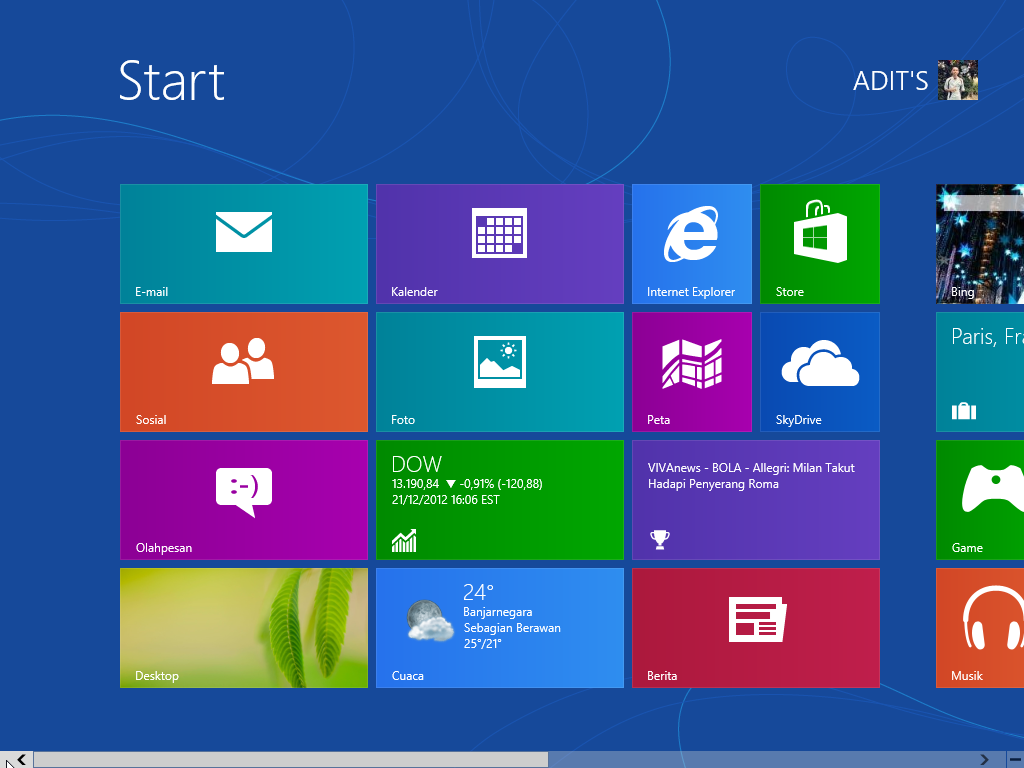Click the Sebagian Berawan weather text
Image resolution: width=1024 pixels, height=768 pixels.
point(512,628)
